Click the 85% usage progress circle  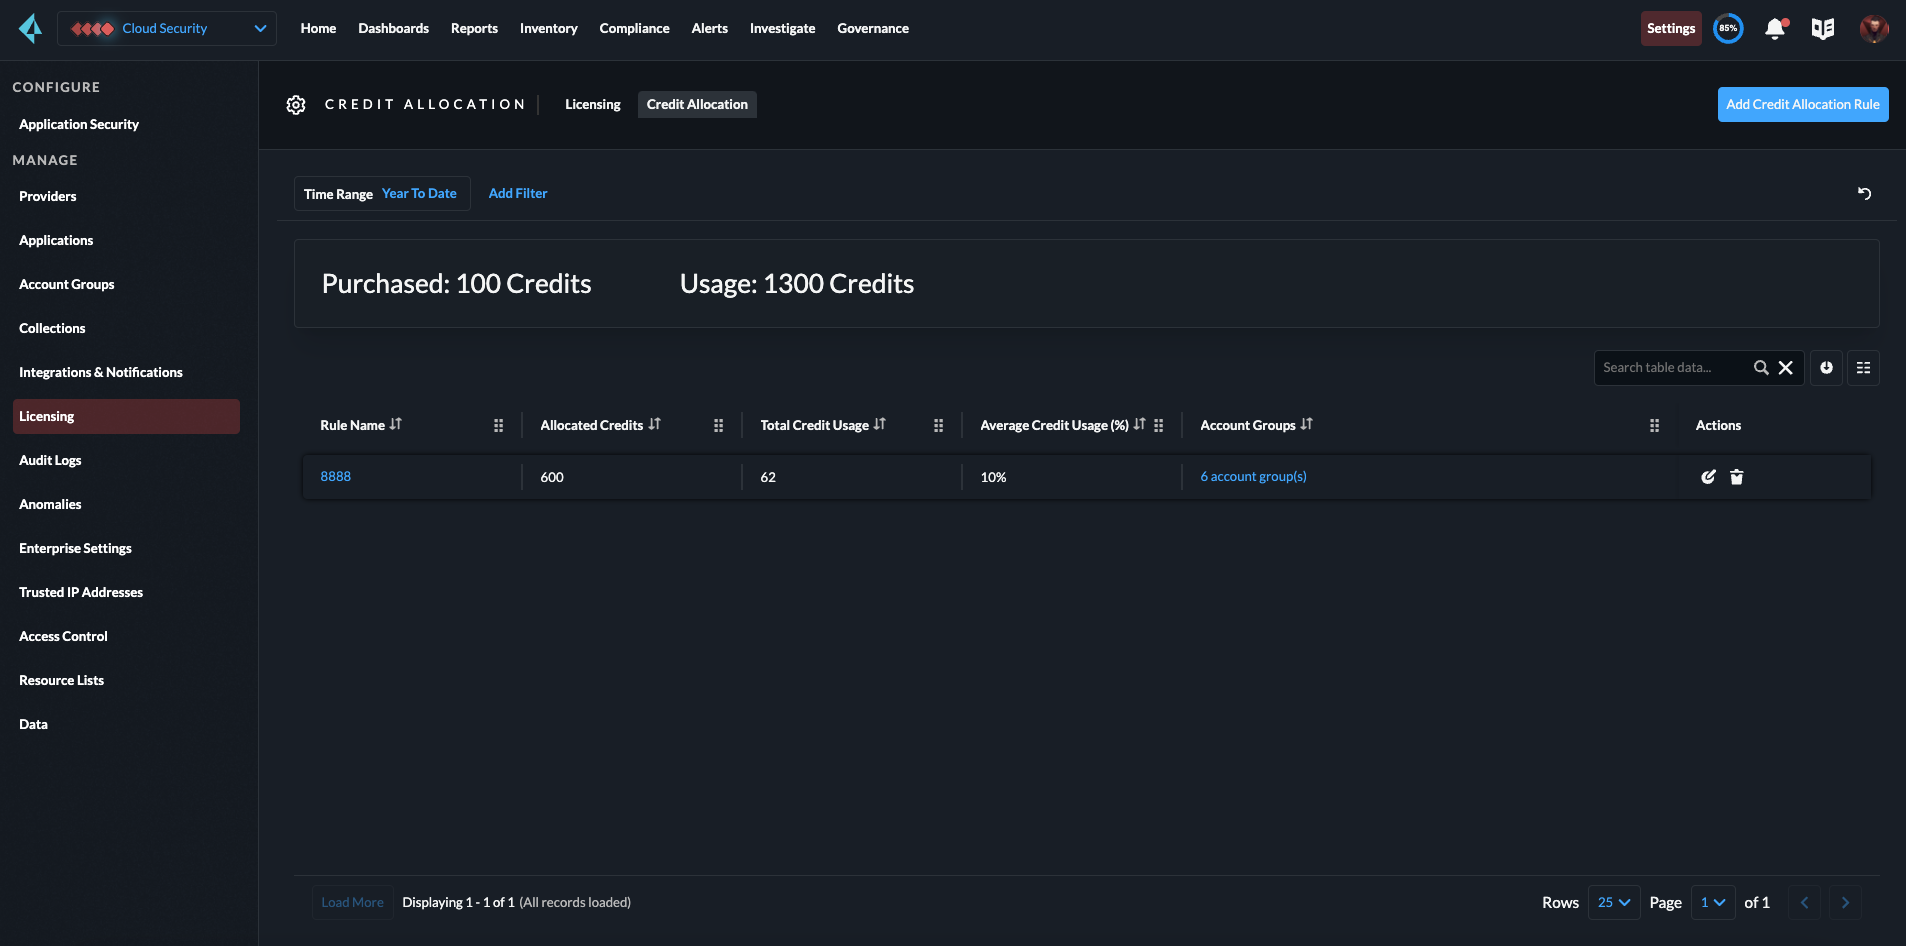1728,28
